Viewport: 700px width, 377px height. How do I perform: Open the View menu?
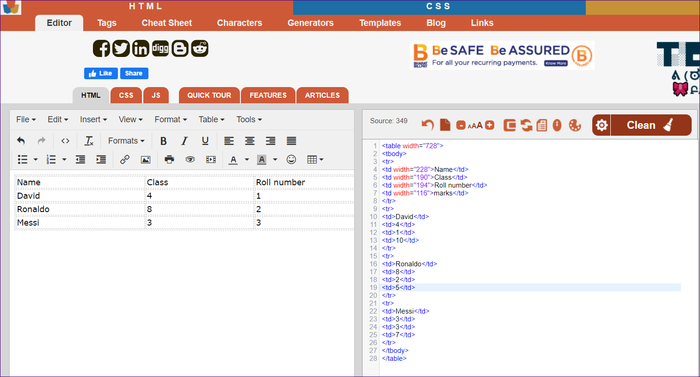click(x=130, y=119)
